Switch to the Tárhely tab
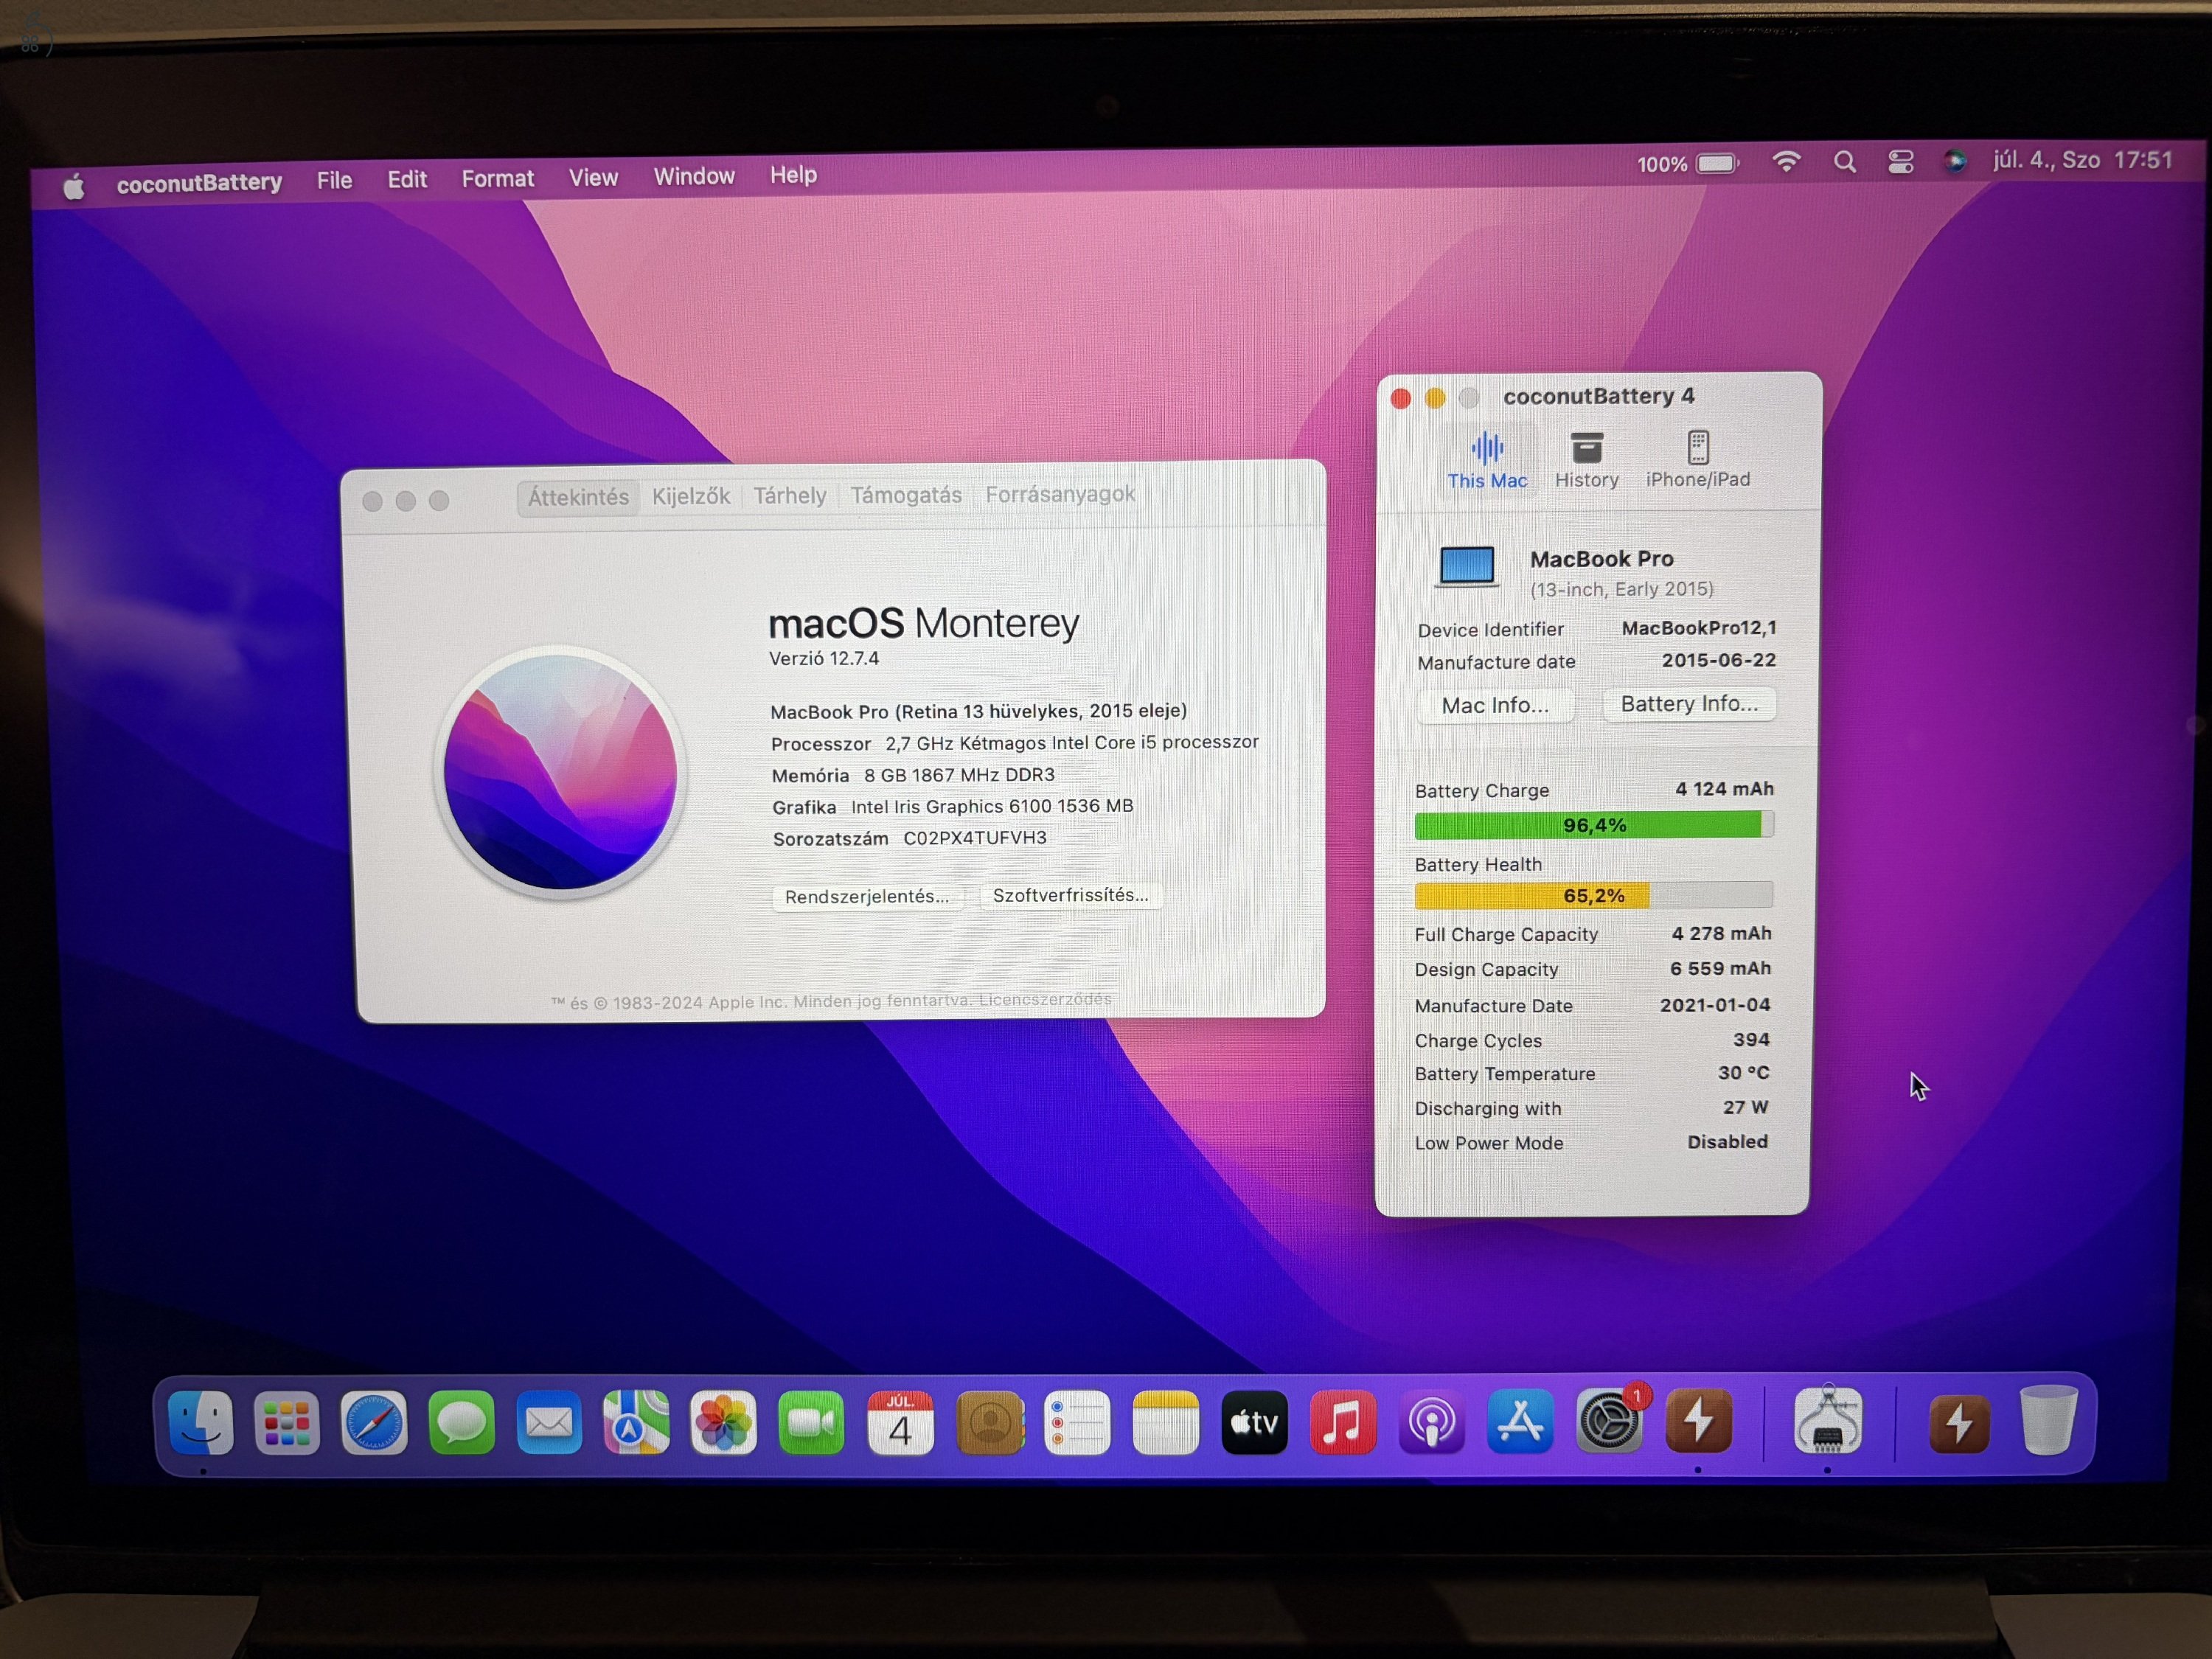Screen dimensions: 2212x1659 click(x=790, y=496)
